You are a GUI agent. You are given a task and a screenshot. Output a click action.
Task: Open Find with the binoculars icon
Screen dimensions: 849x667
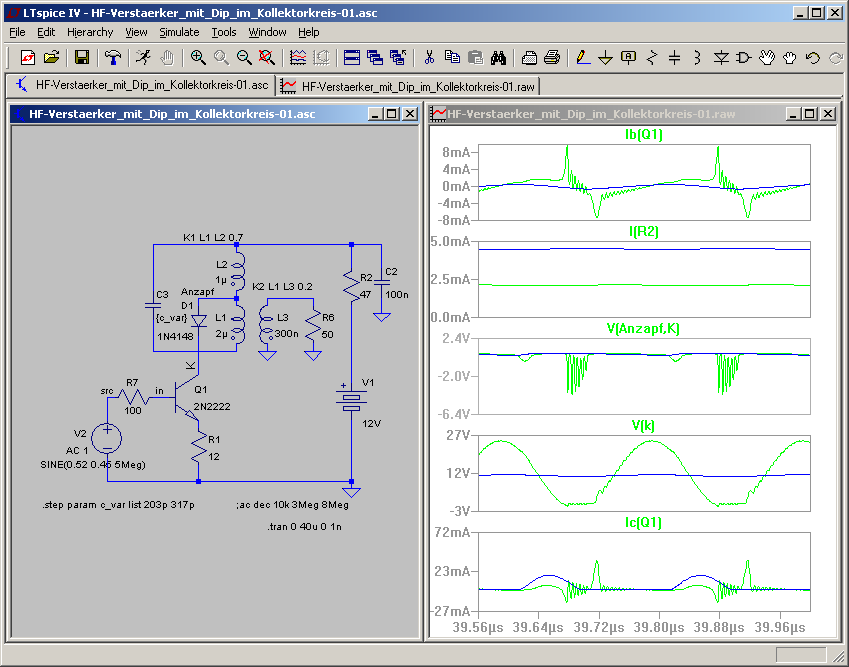coord(498,57)
